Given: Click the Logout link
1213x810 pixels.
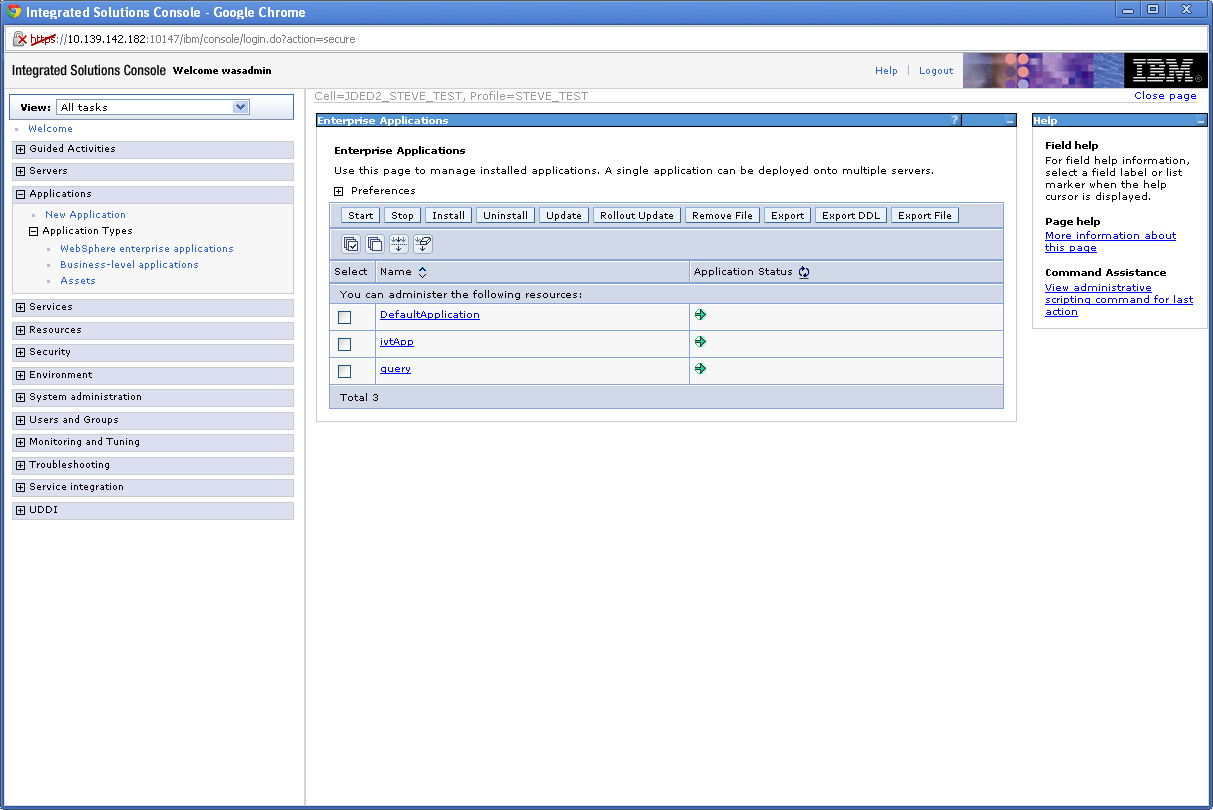Looking at the screenshot, I should pyautogui.click(x=936, y=71).
